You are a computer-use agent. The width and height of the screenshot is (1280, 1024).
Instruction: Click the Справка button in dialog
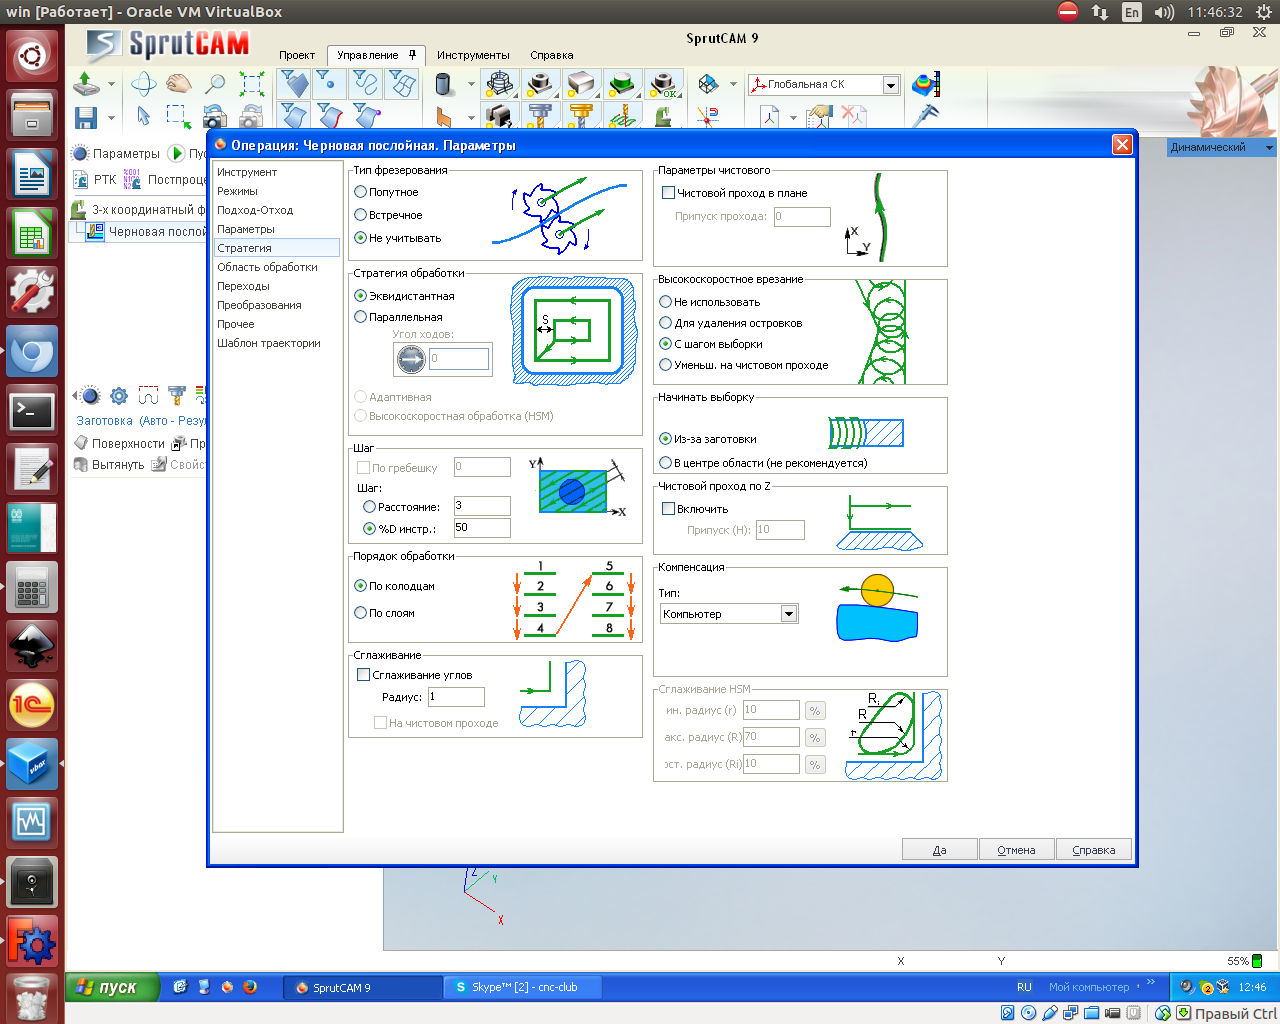(x=1093, y=850)
